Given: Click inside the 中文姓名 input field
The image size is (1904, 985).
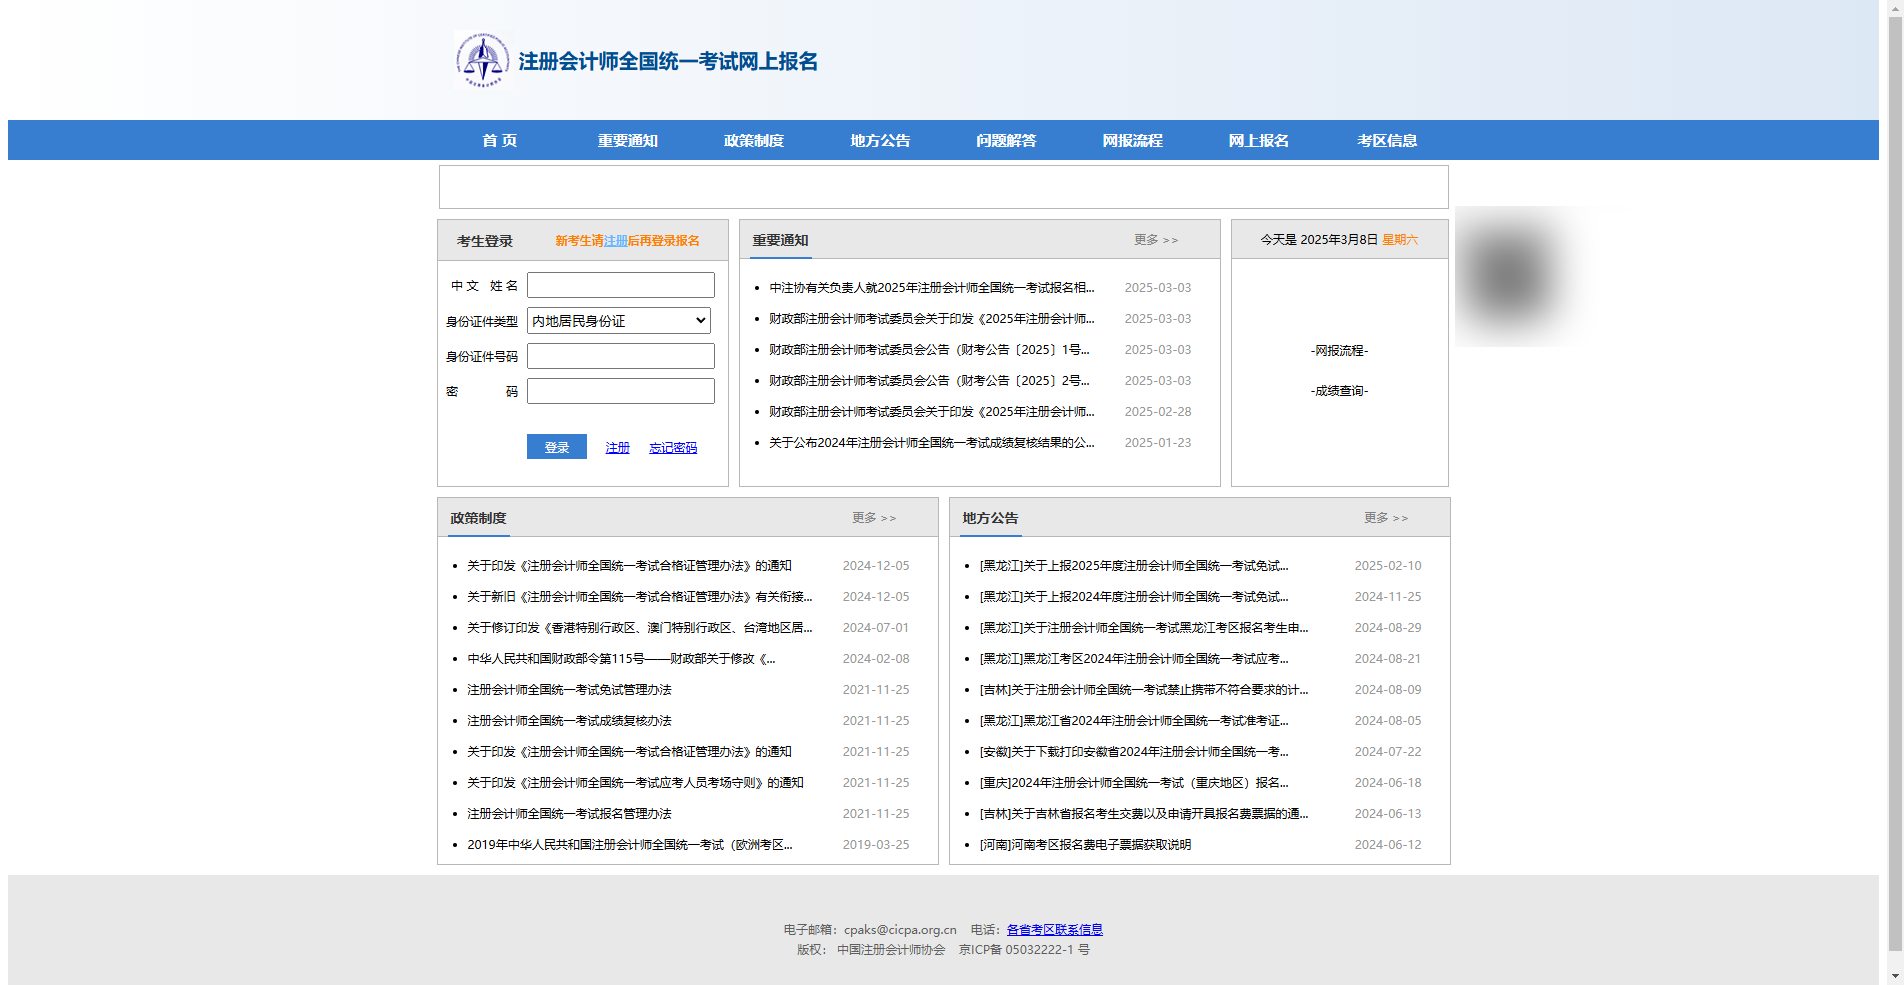Looking at the screenshot, I should pyautogui.click(x=620, y=285).
